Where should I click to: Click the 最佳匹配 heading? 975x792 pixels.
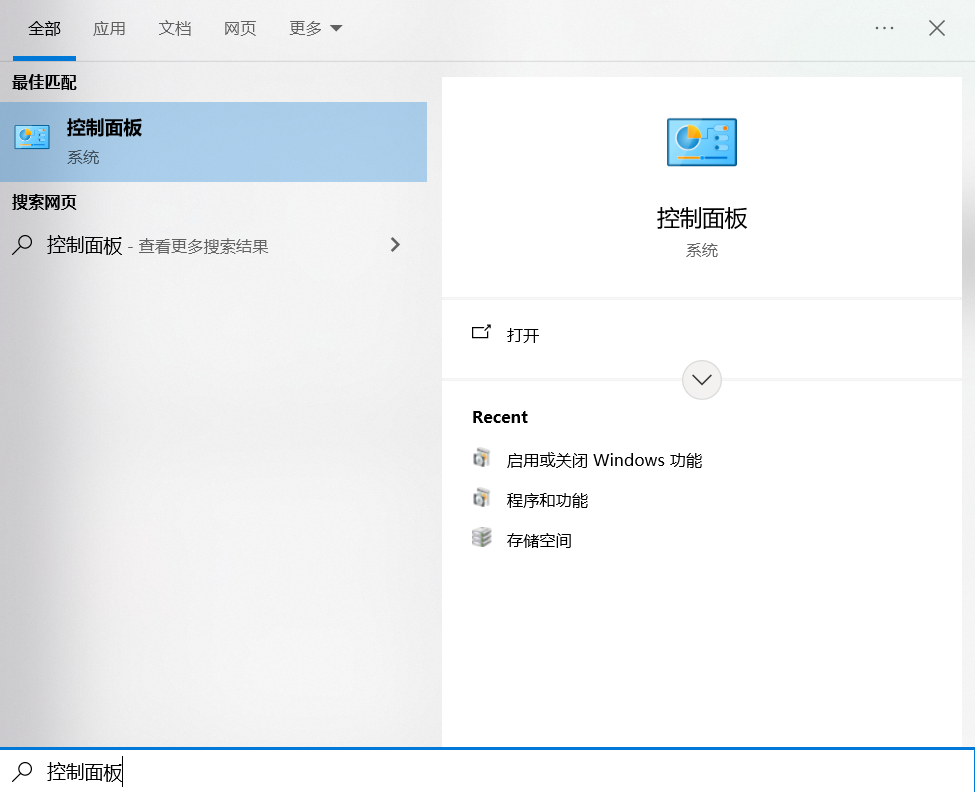click(44, 83)
